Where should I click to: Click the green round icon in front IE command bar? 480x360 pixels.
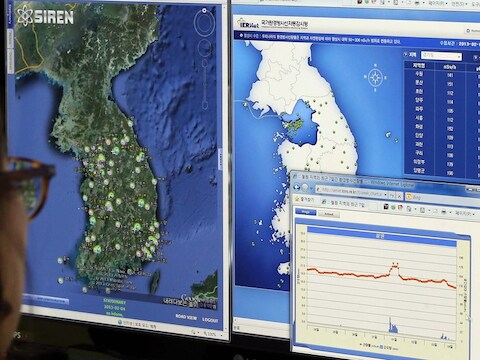coord(393,208)
